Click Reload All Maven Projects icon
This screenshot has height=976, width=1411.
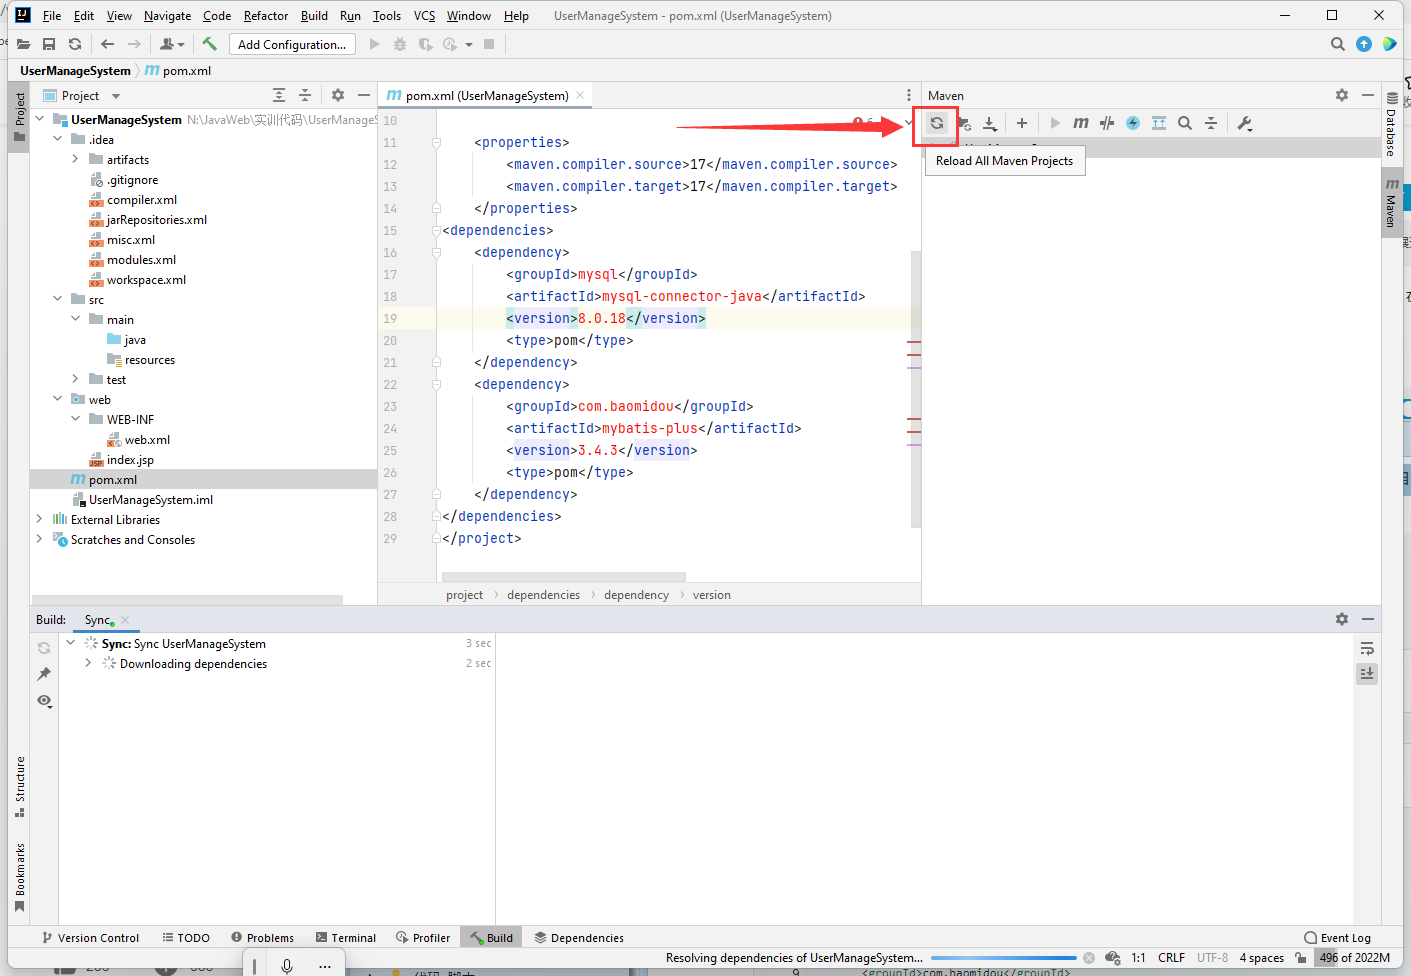tap(937, 123)
